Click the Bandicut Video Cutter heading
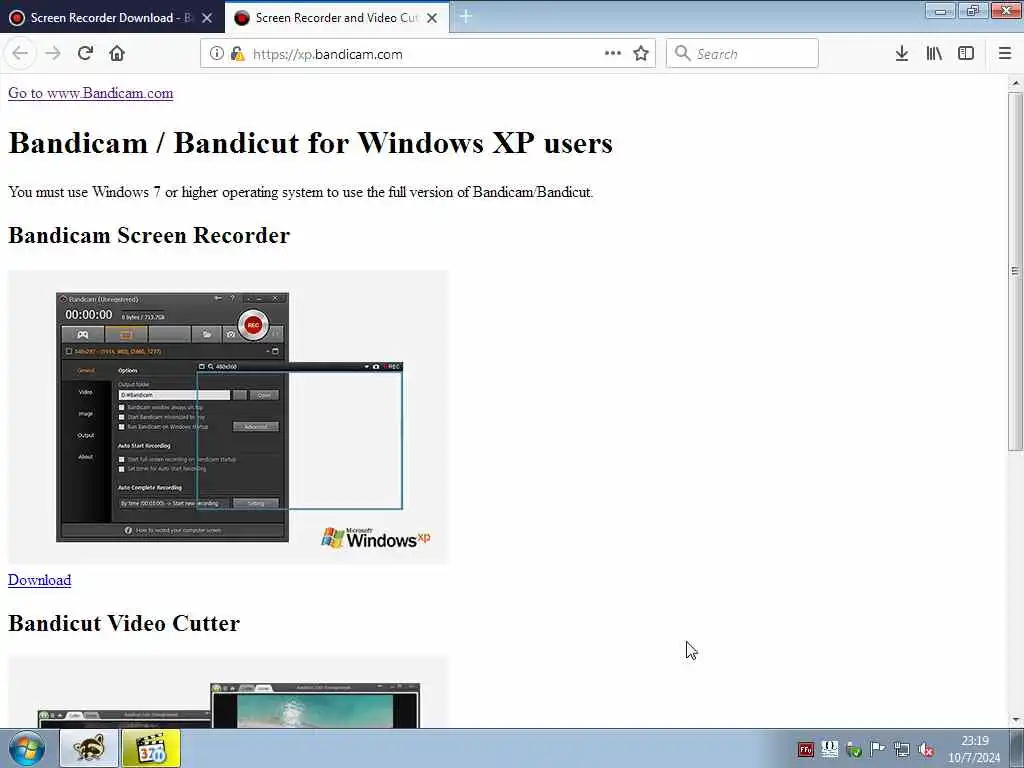1024x768 pixels. click(124, 623)
